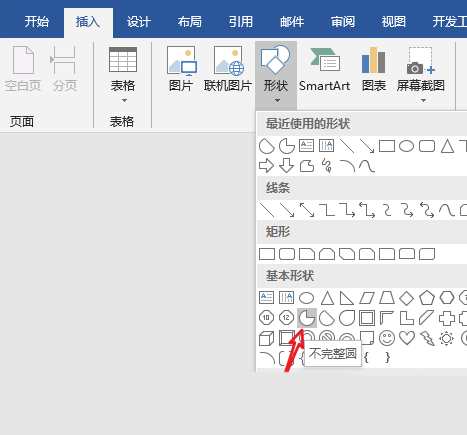Insert vertical text box from recently used shapes
Image resolution: width=467 pixels, height=435 pixels.
point(327,146)
